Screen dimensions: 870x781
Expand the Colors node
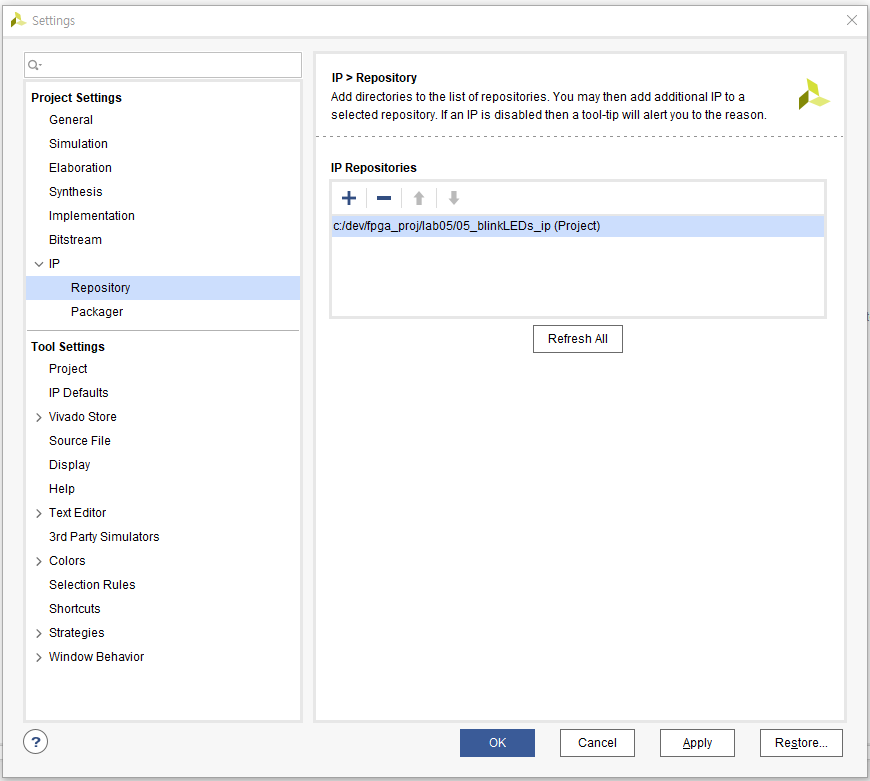pos(39,561)
